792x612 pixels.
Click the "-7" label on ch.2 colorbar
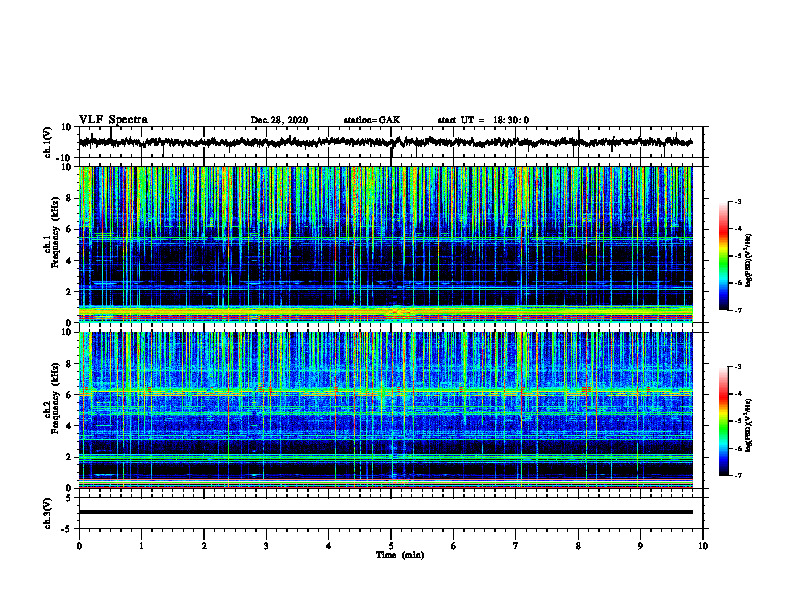[737, 475]
